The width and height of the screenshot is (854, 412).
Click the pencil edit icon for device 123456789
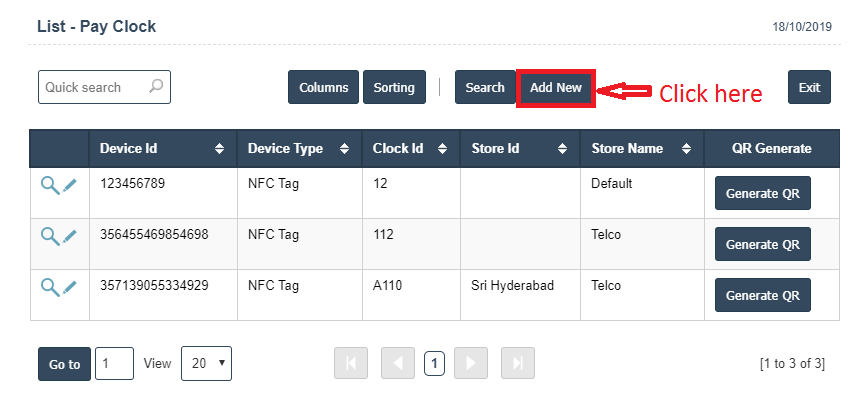pyautogui.click(x=69, y=185)
